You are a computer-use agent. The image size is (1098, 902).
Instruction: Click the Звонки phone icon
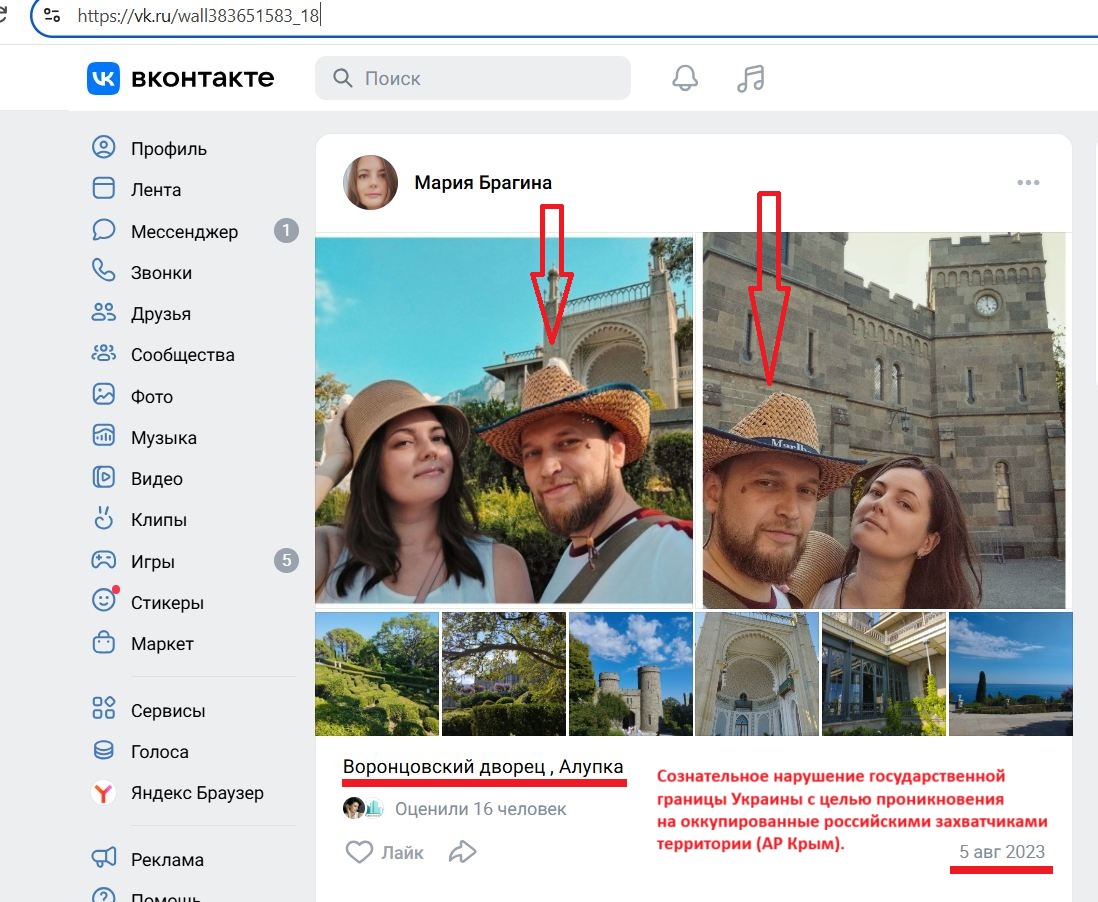click(104, 271)
